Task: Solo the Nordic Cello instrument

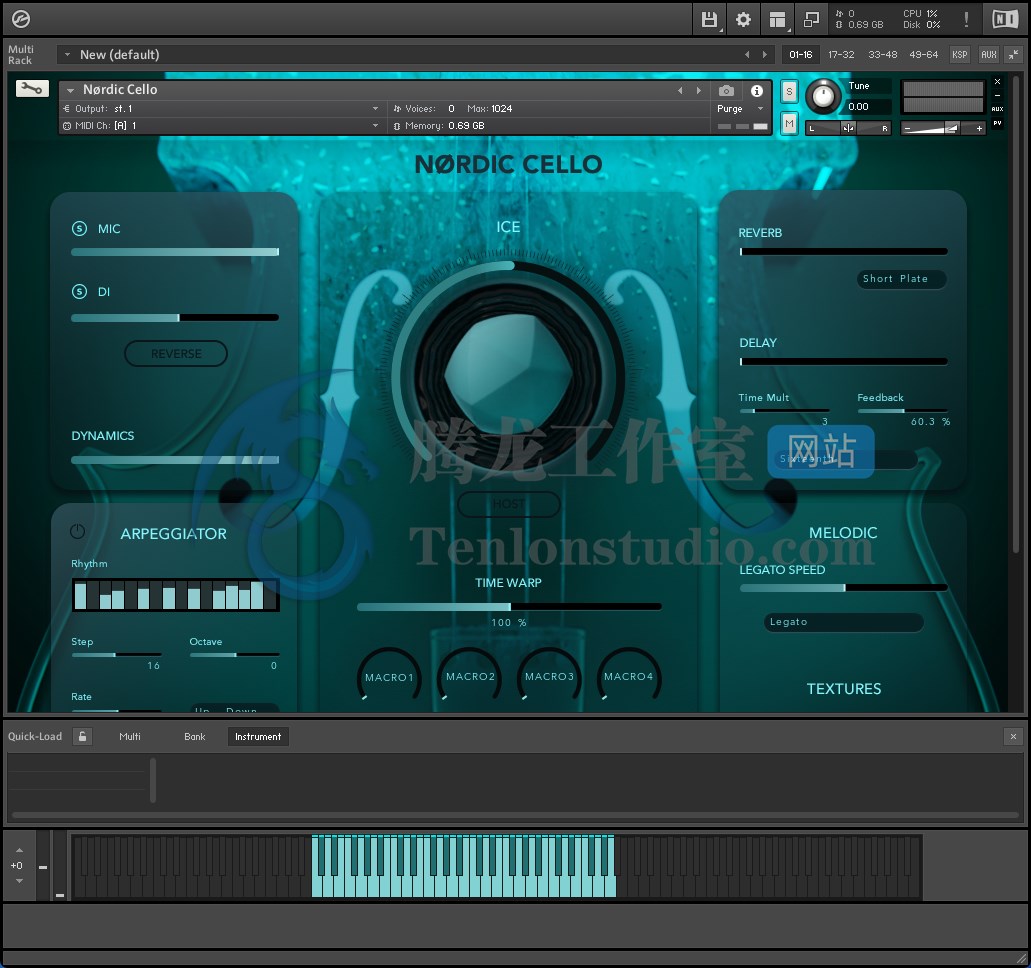Action: (x=790, y=91)
